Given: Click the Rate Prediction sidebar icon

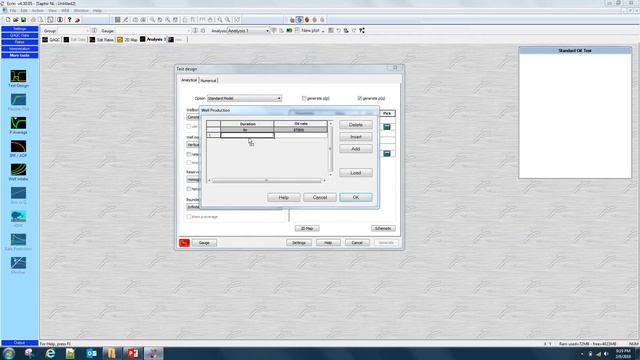Looking at the screenshot, I should point(18,239).
